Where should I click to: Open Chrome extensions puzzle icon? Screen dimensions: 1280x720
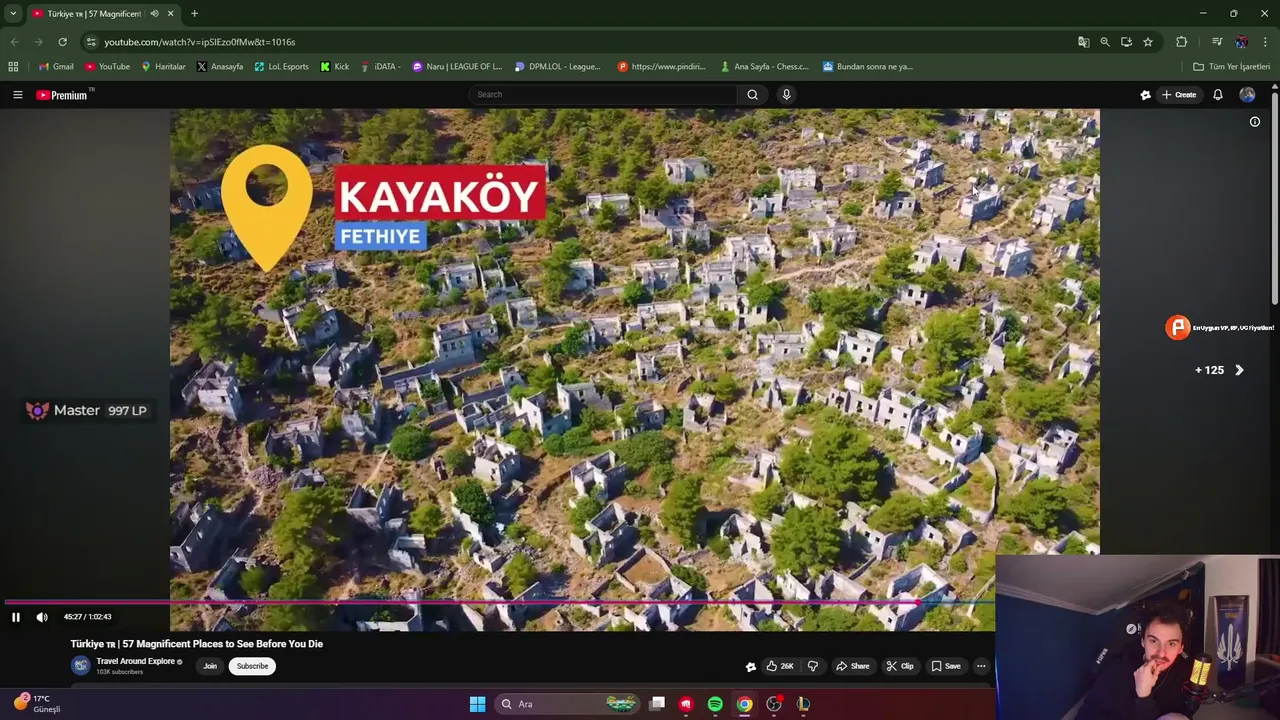click(1181, 42)
